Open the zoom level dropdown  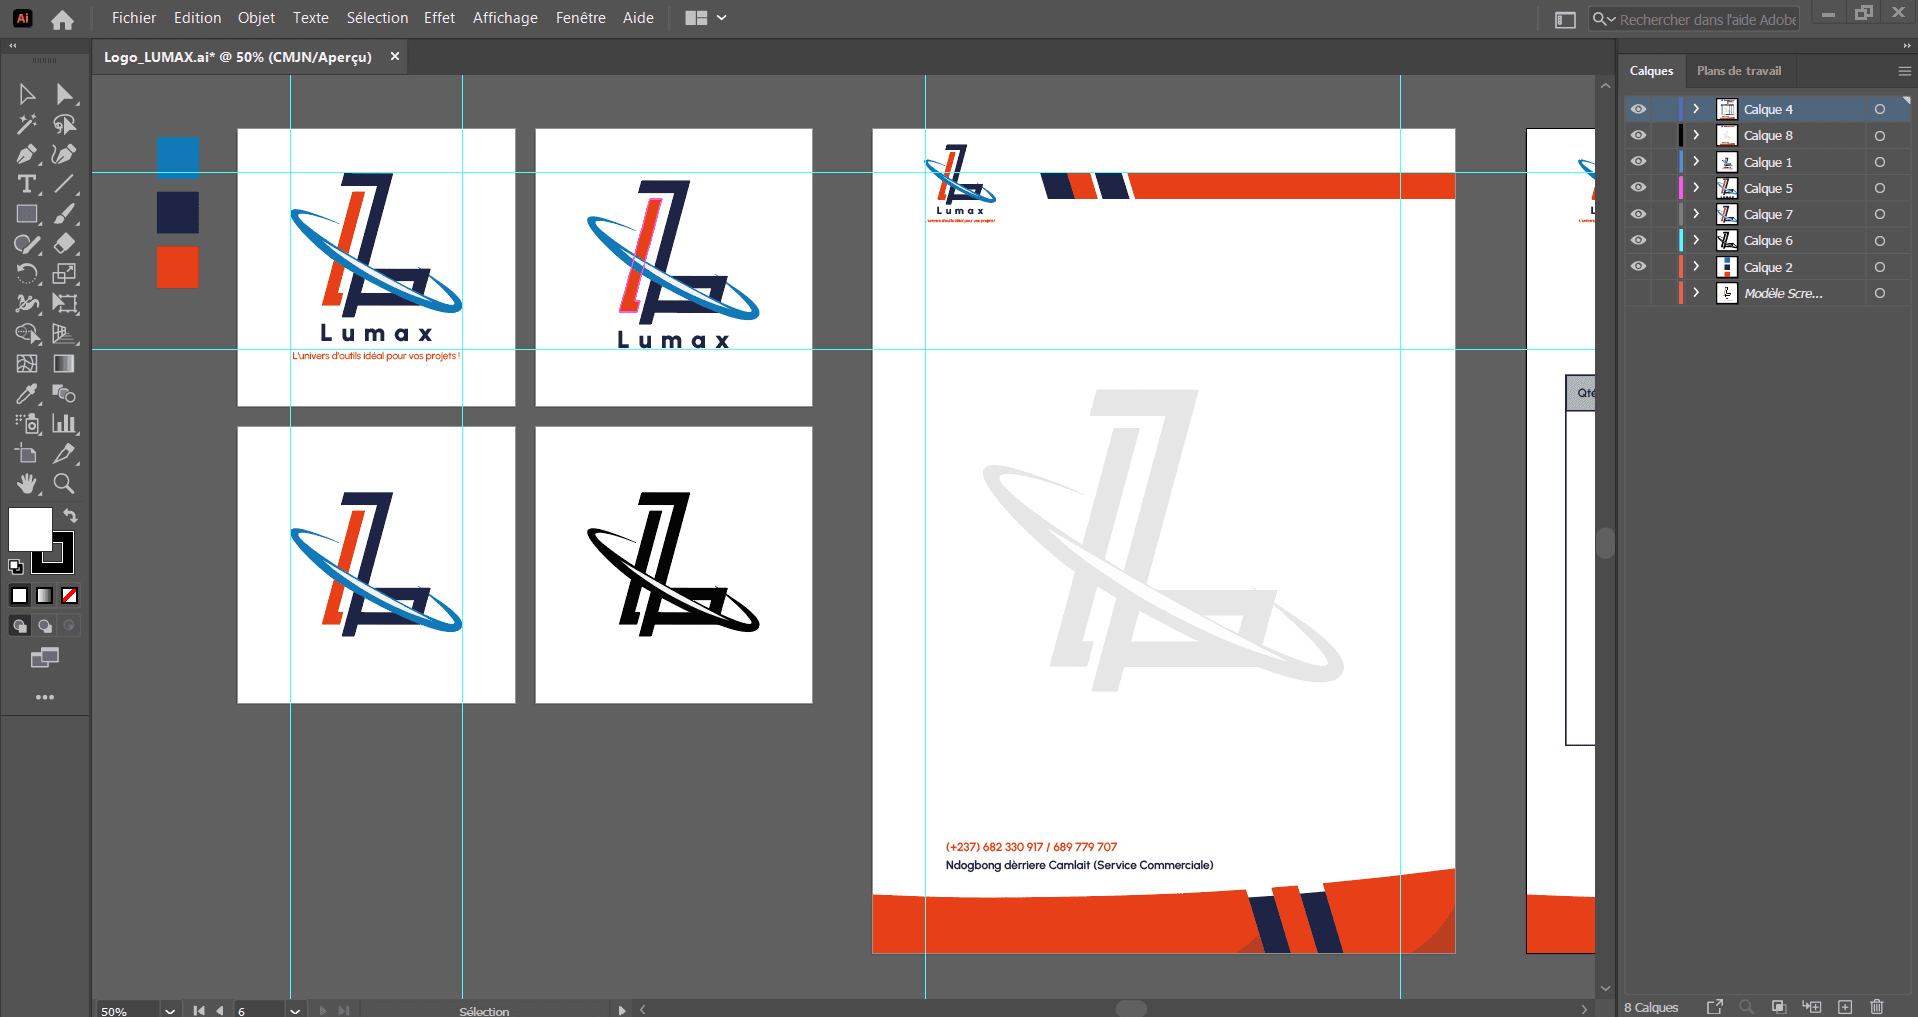tap(170, 1010)
